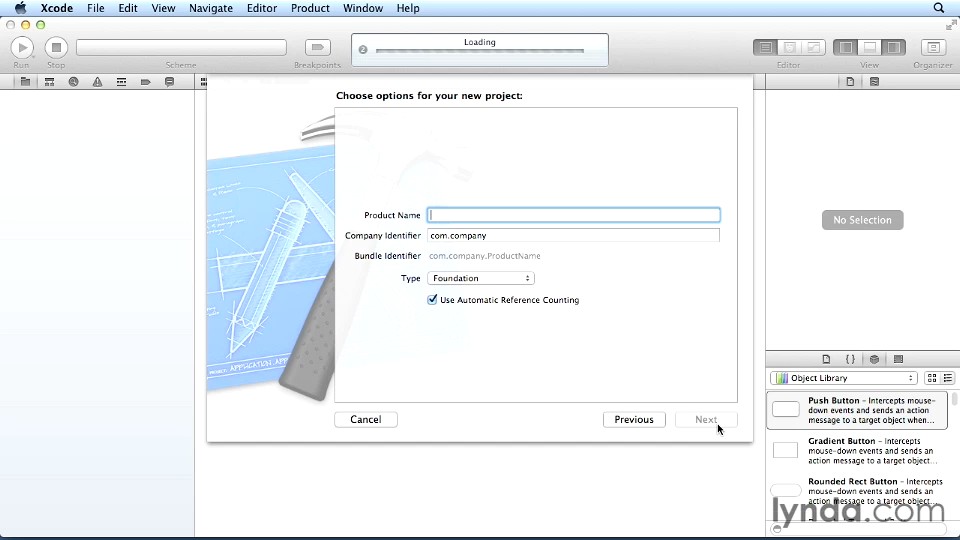Switch to the Assistant editor
The height and width of the screenshot is (540, 960).
click(x=789, y=47)
